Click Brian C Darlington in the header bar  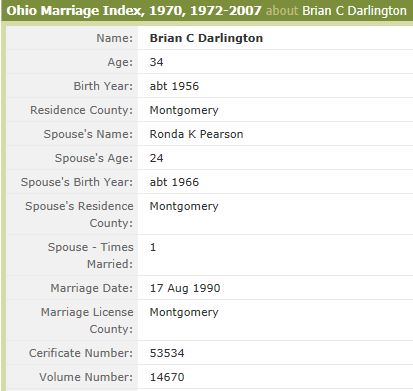coord(354,11)
